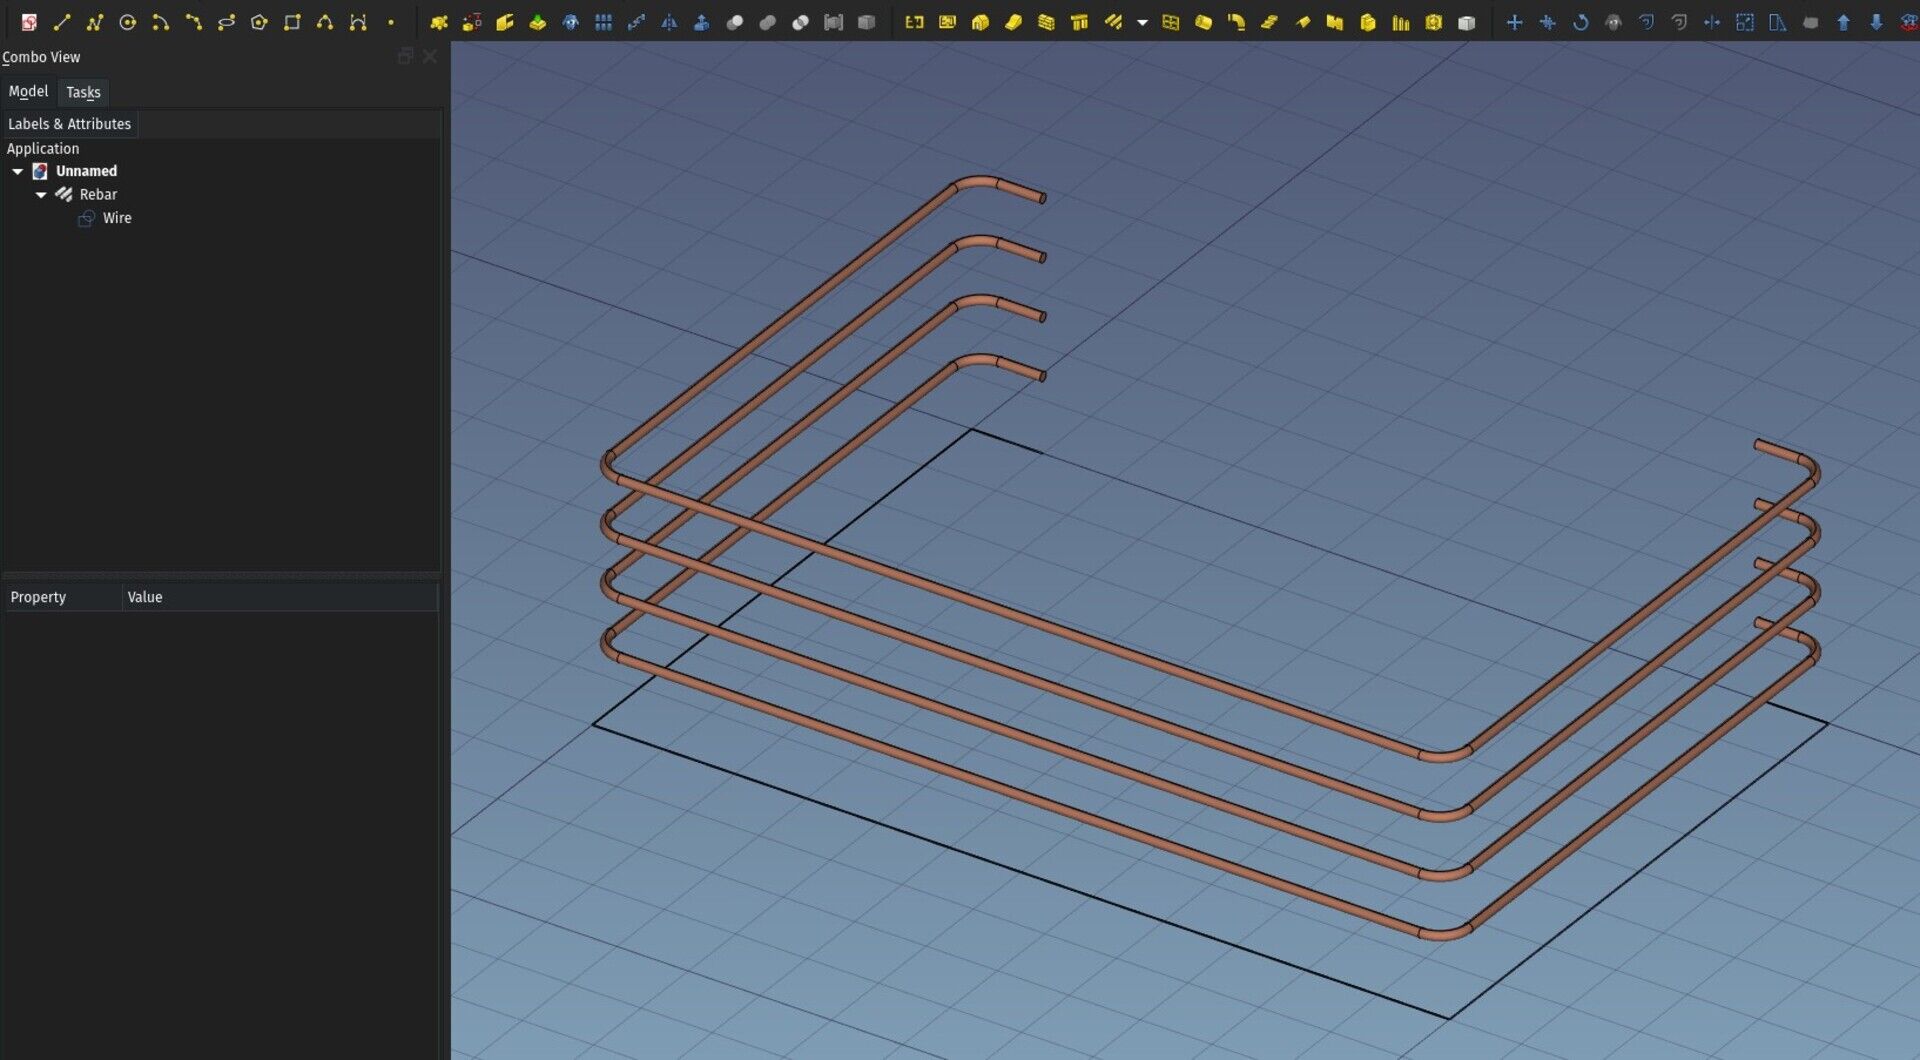
Task: Select the Point drawing tool
Action: pyautogui.click(x=391, y=22)
